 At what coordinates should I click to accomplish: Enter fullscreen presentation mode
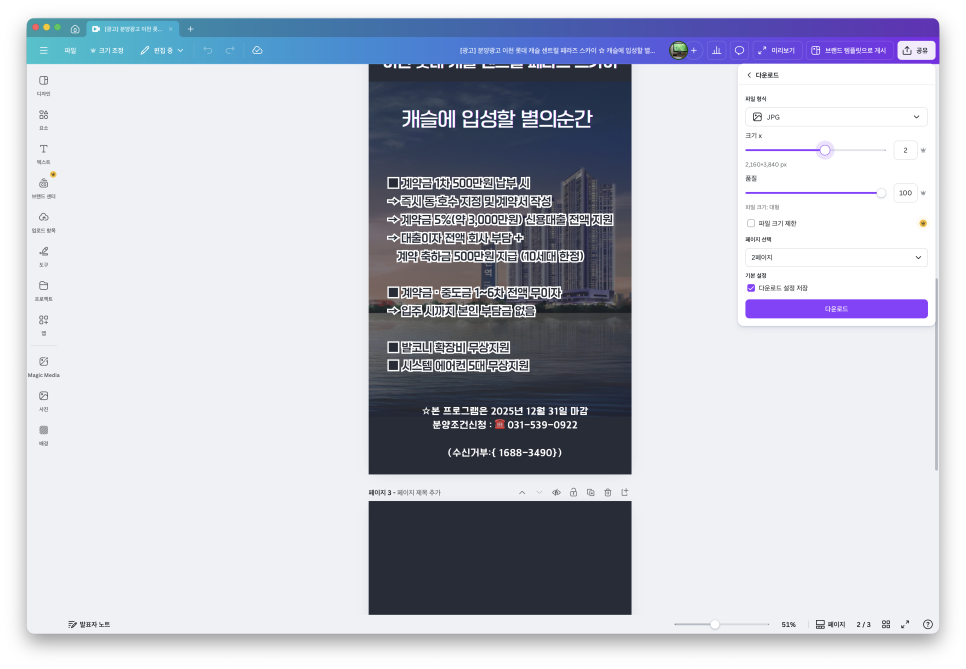tap(905, 624)
